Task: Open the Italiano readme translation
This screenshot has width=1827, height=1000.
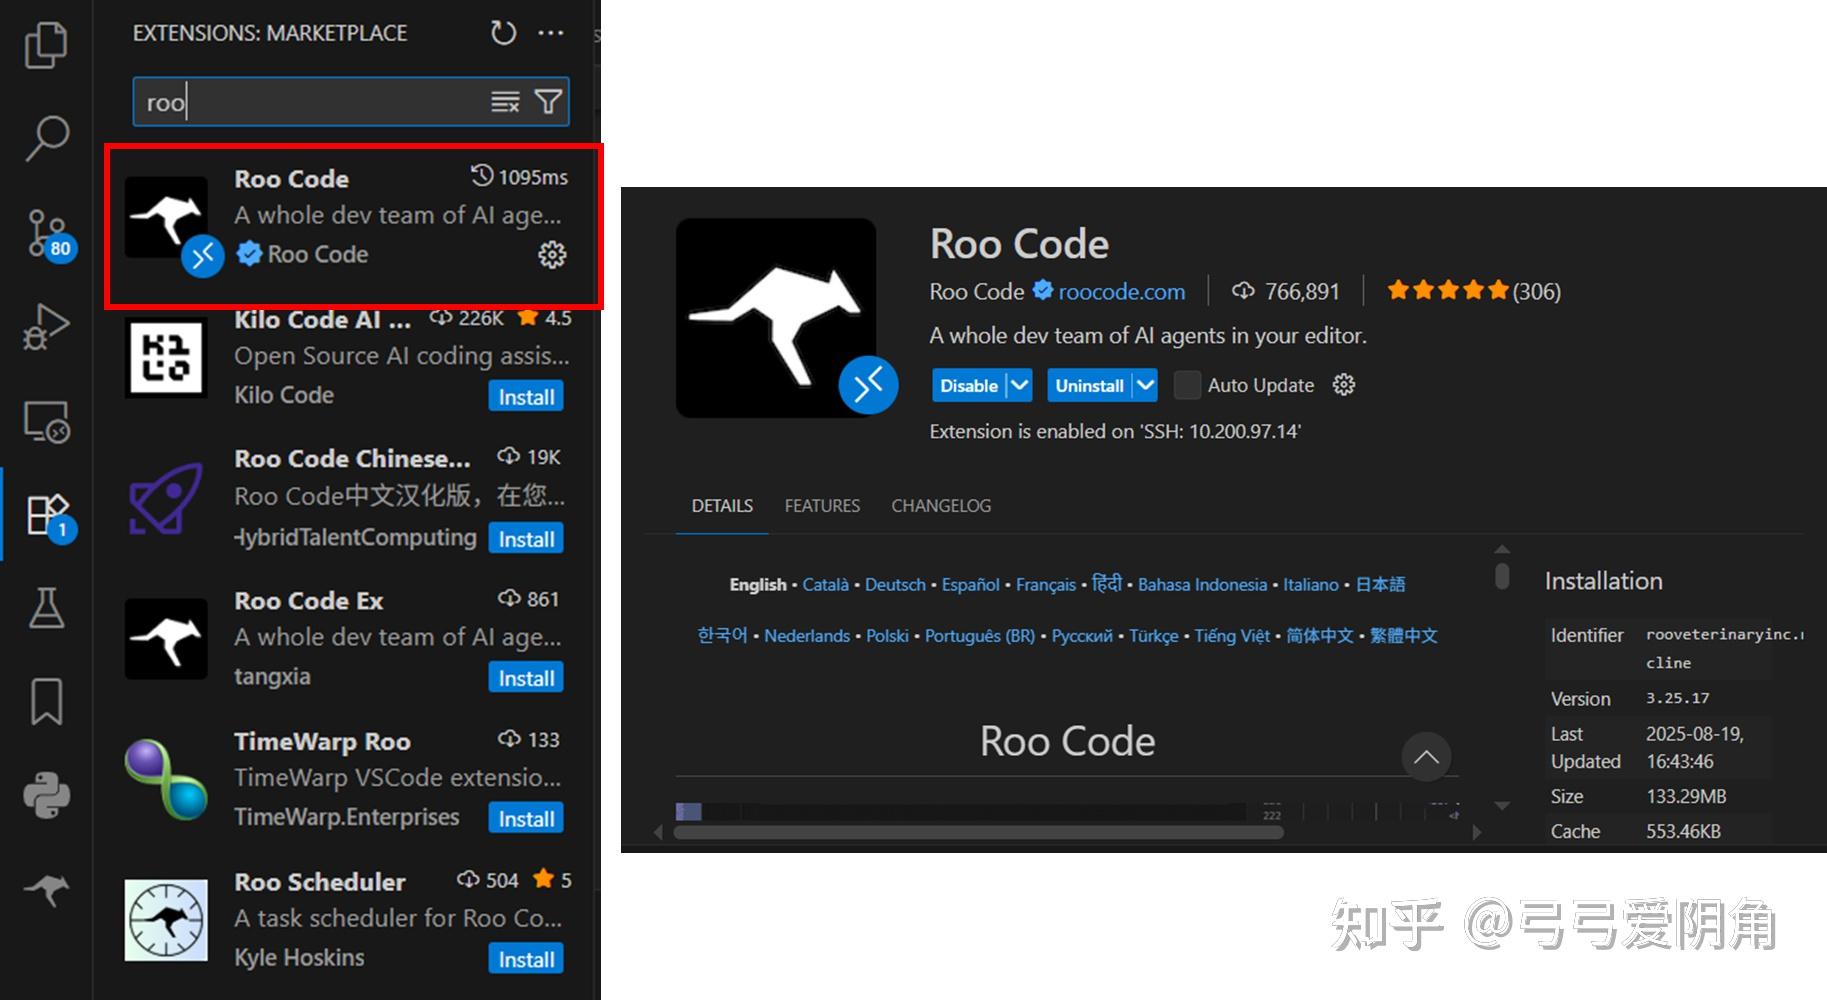Action: point(1311,585)
